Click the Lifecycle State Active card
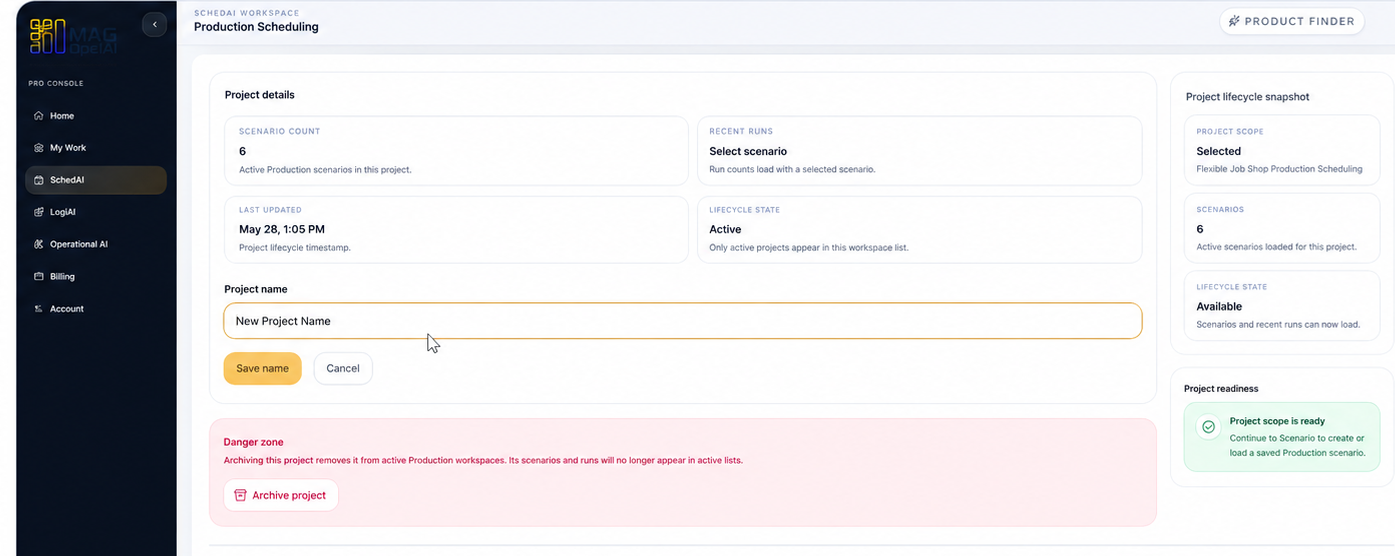The image size is (1395, 556). (x=920, y=229)
